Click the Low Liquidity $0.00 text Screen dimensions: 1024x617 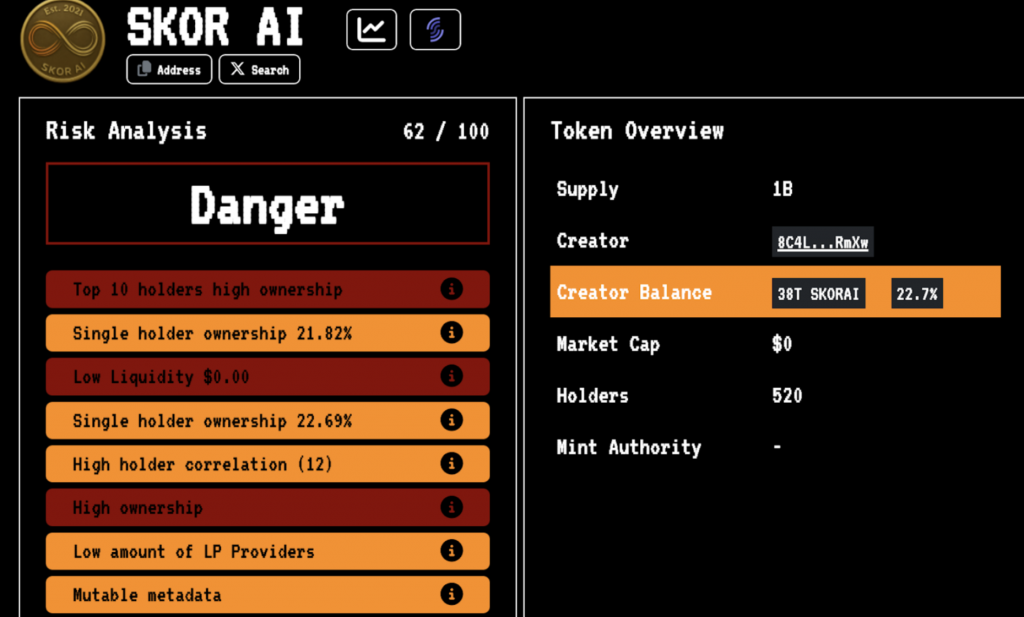161,377
